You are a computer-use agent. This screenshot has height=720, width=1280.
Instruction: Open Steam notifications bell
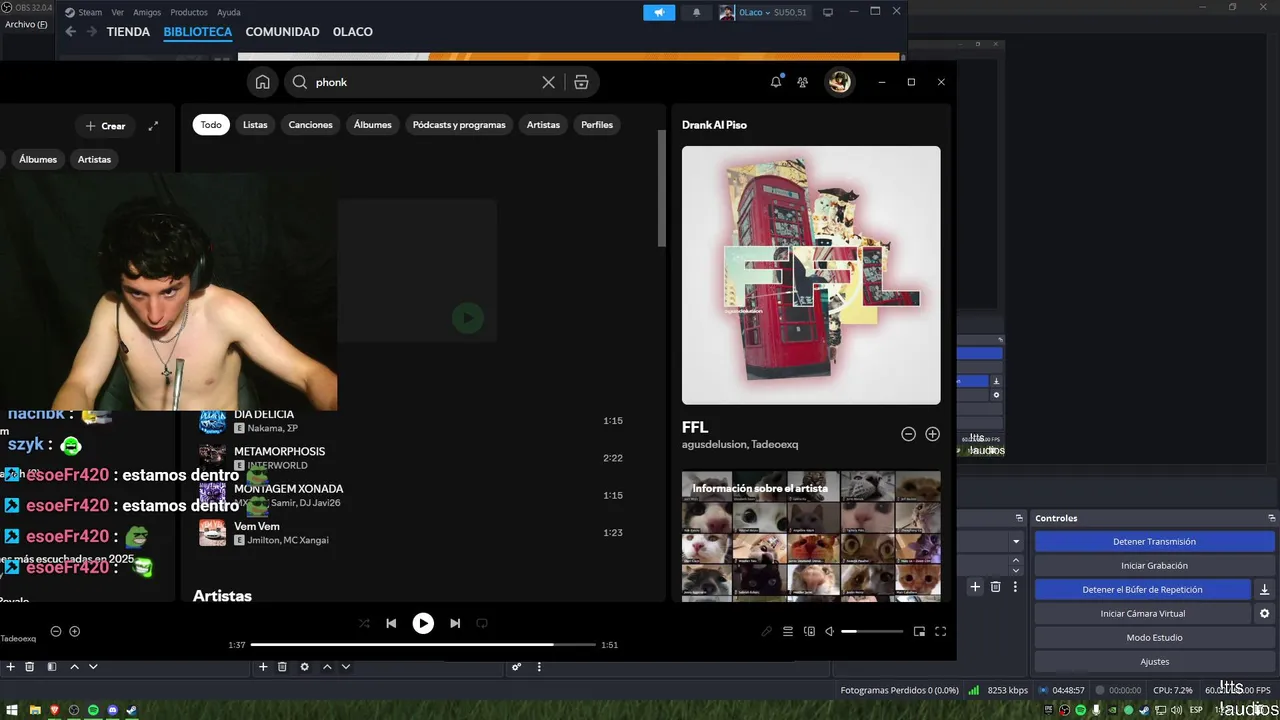pos(697,13)
